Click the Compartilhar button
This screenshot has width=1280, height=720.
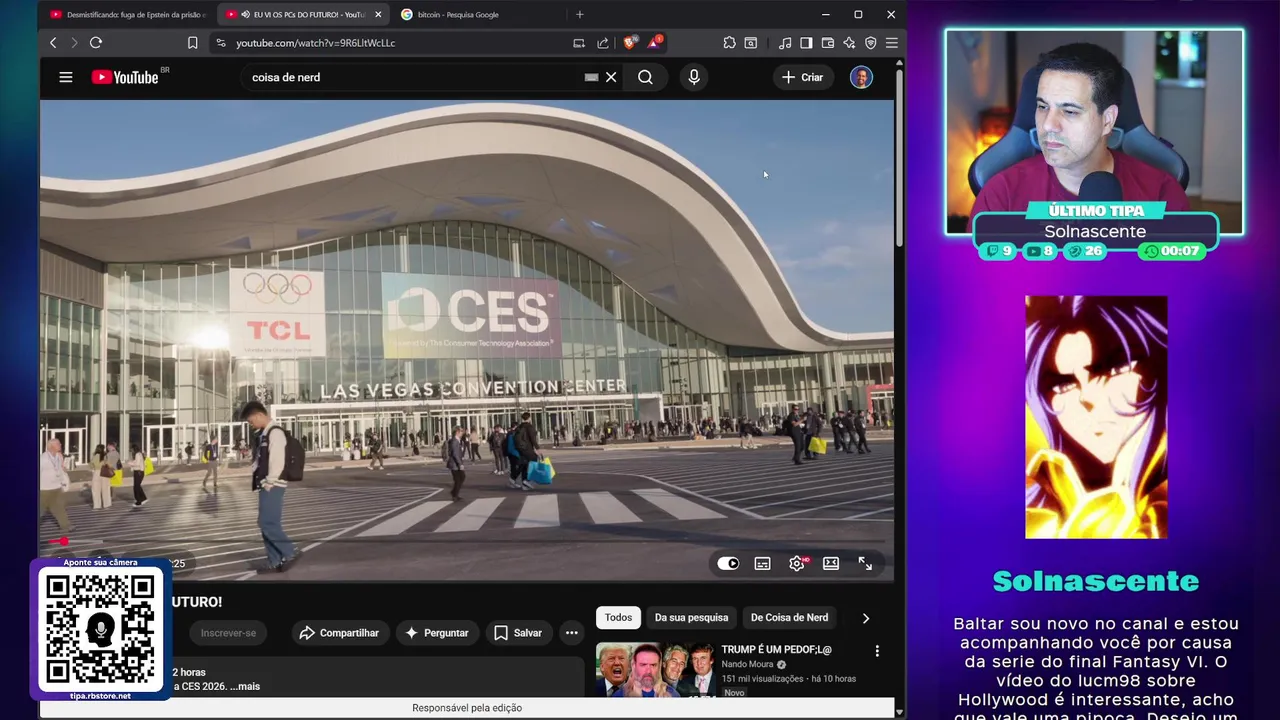(339, 633)
